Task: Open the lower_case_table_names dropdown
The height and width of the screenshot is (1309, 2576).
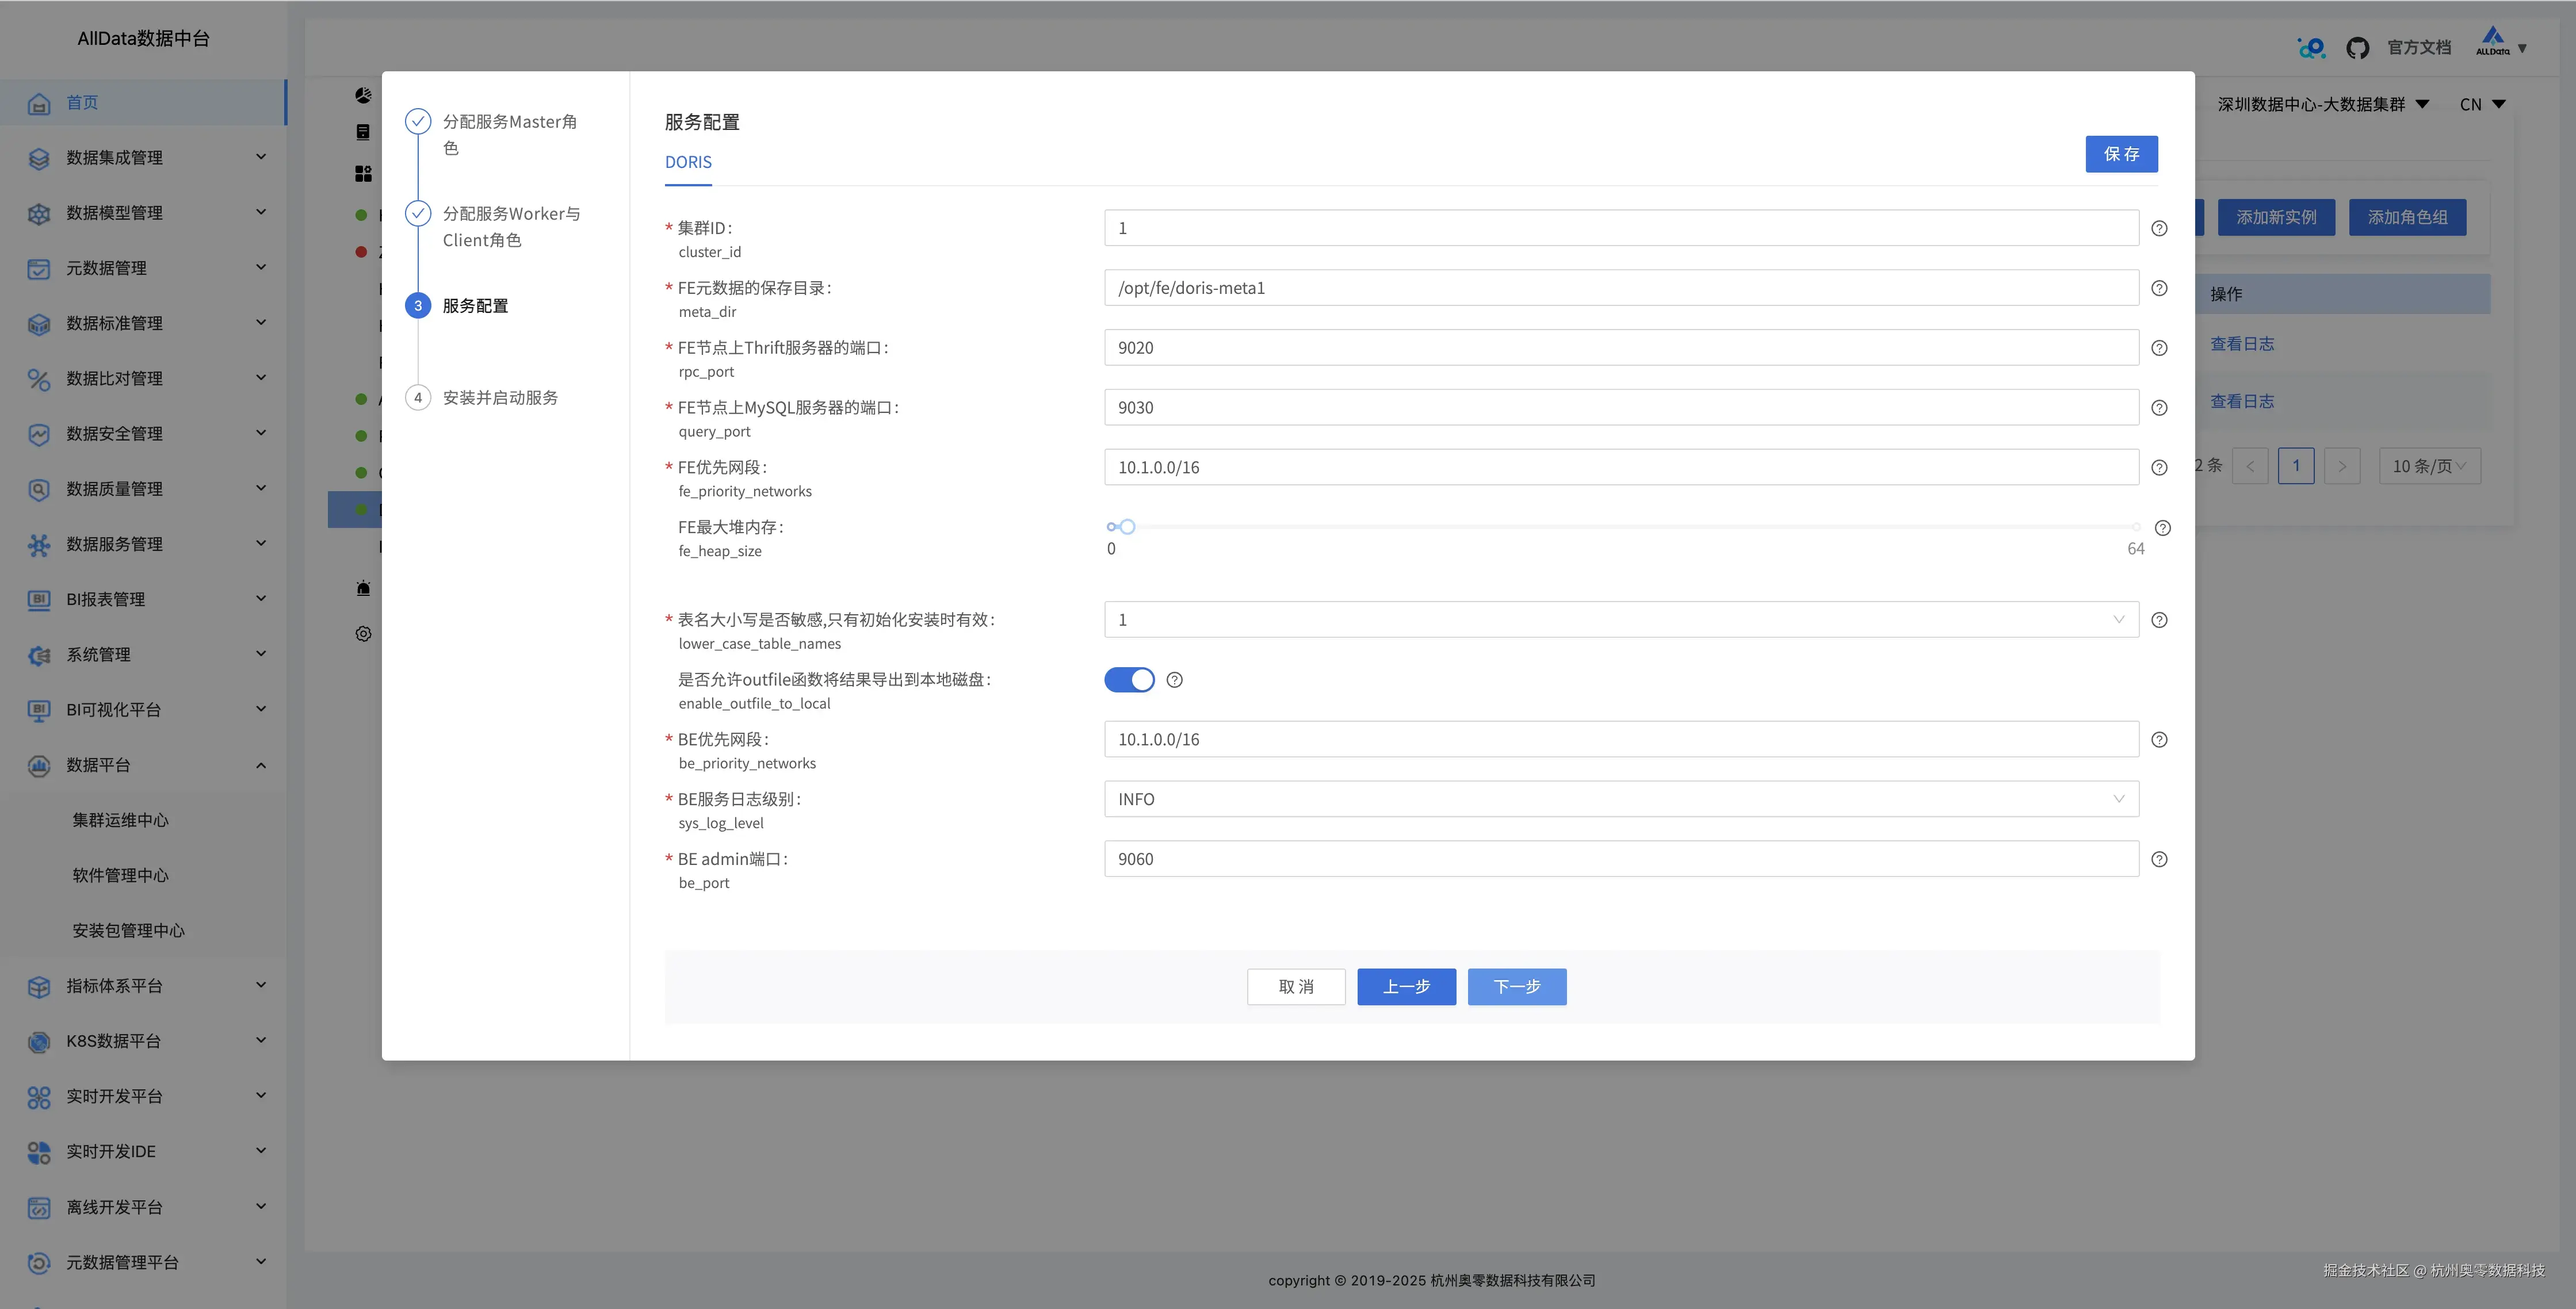Action: point(1620,620)
